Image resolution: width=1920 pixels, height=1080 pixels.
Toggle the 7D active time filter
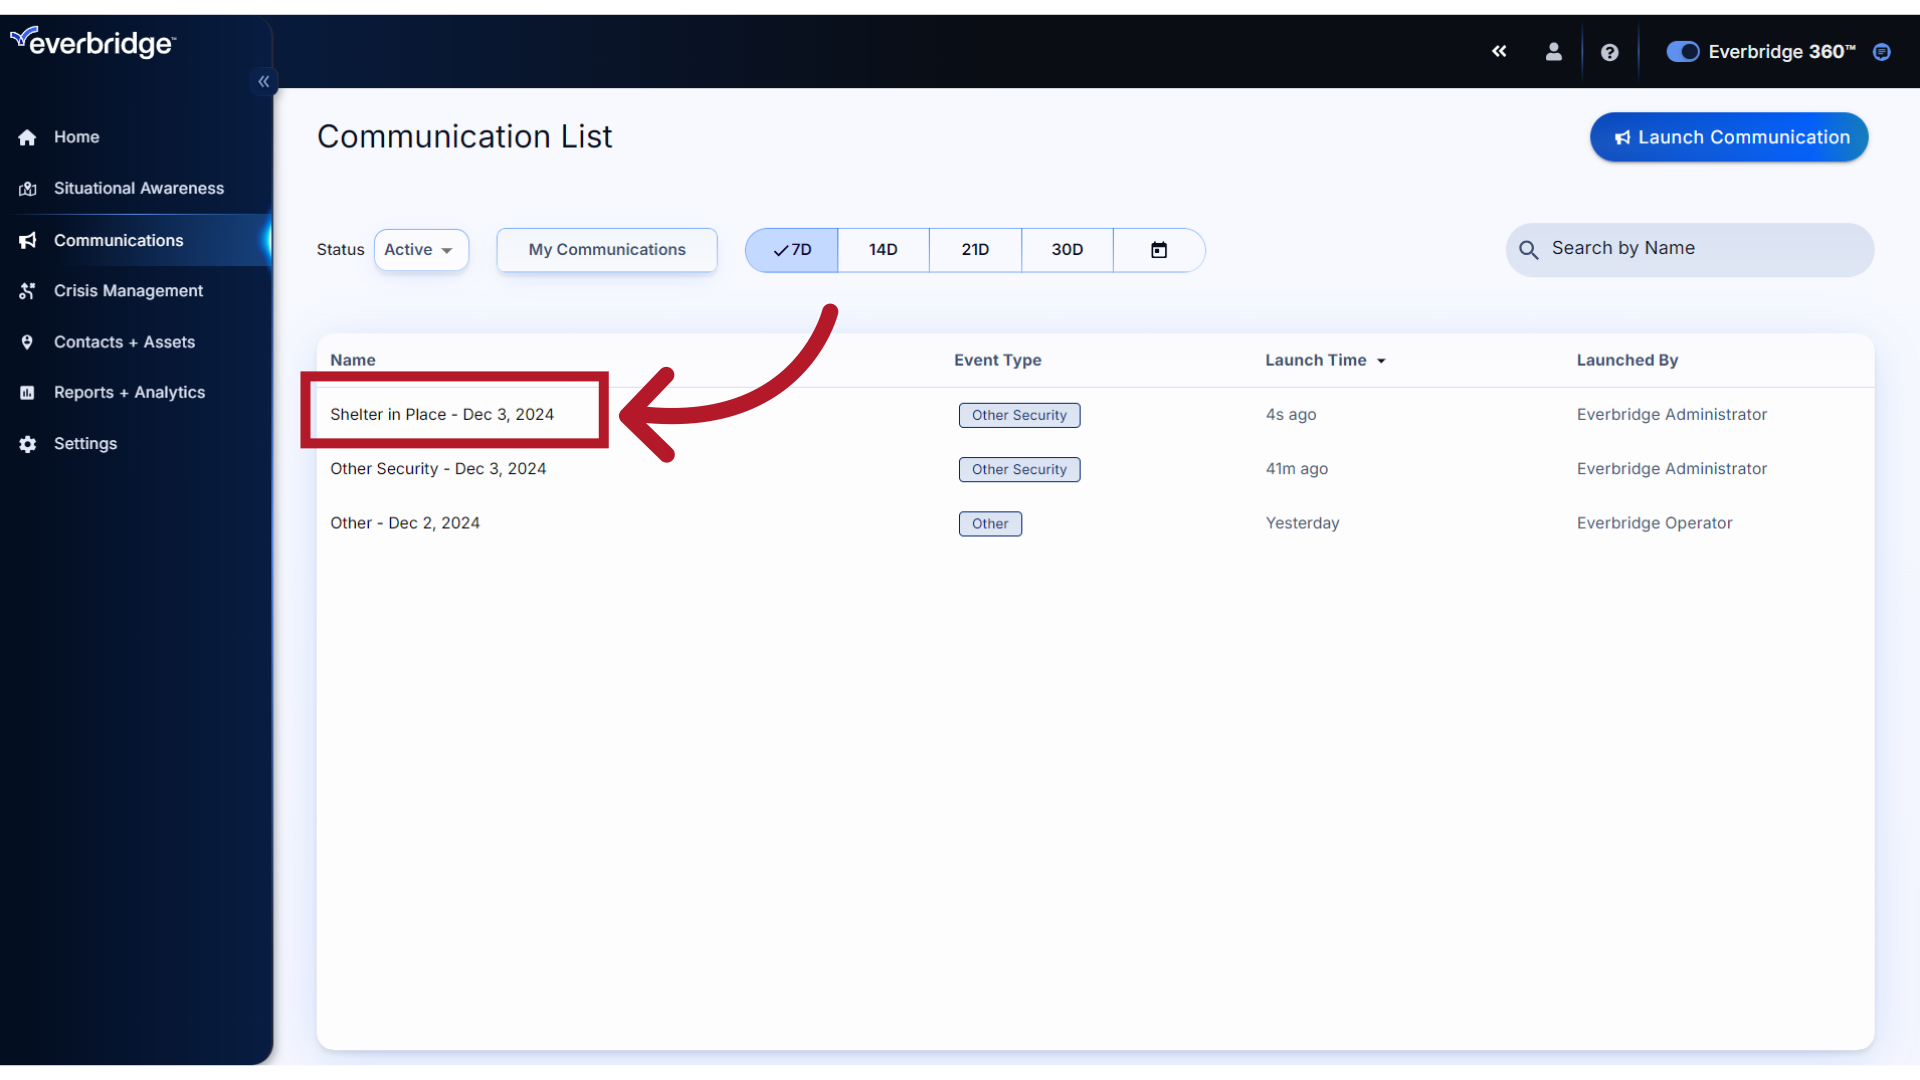pos(793,249)
